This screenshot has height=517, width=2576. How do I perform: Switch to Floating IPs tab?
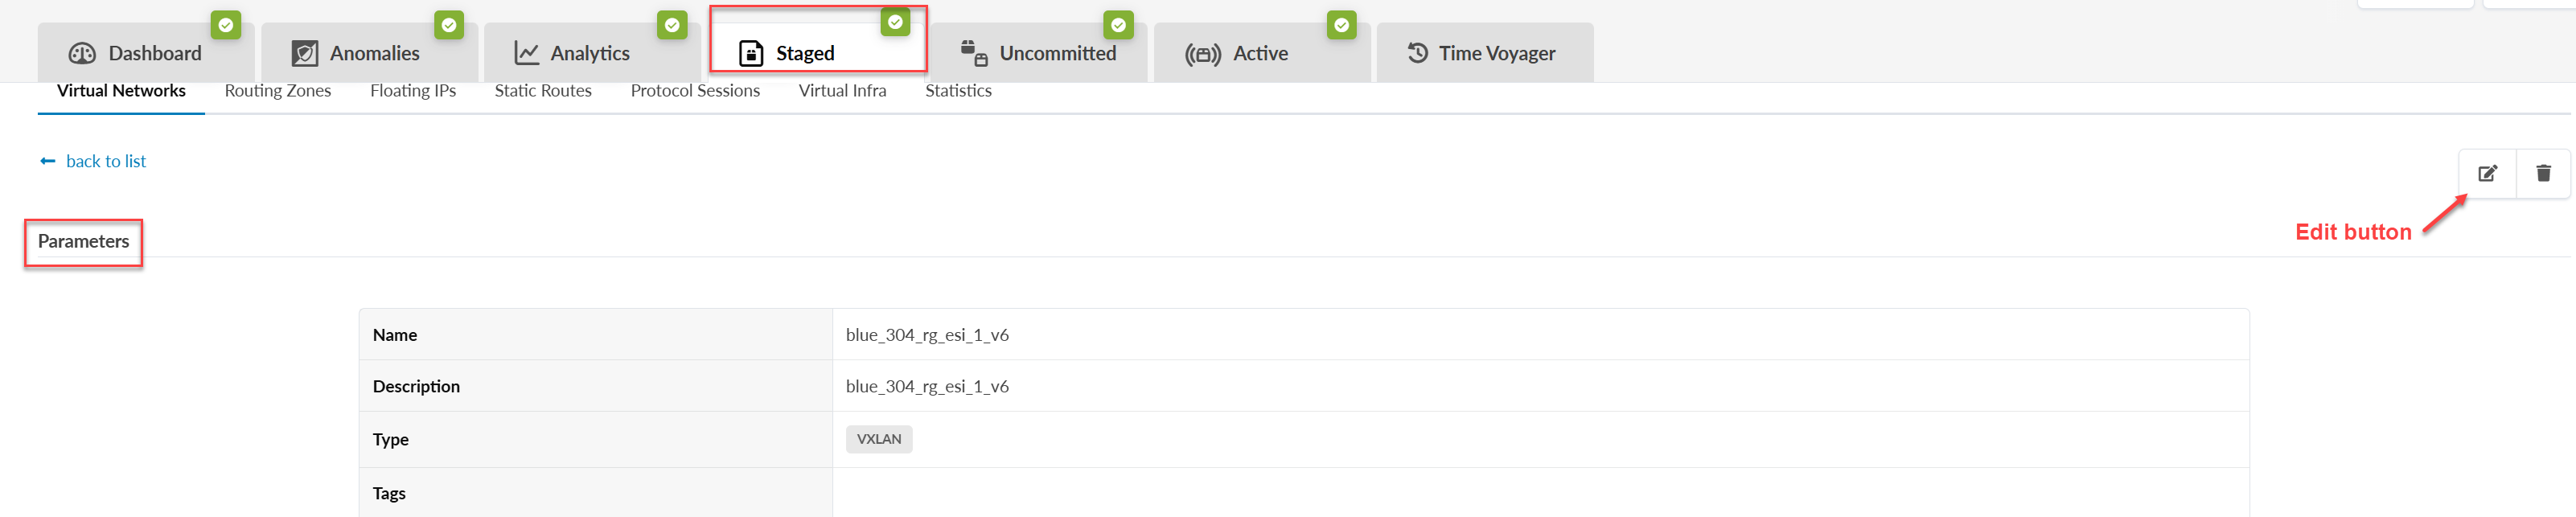413,91
